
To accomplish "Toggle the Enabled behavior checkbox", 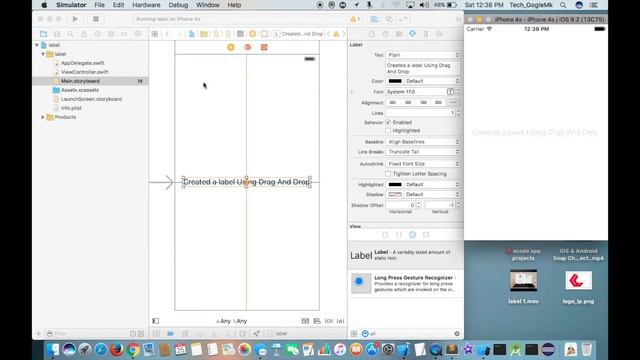I will point(388,122).
